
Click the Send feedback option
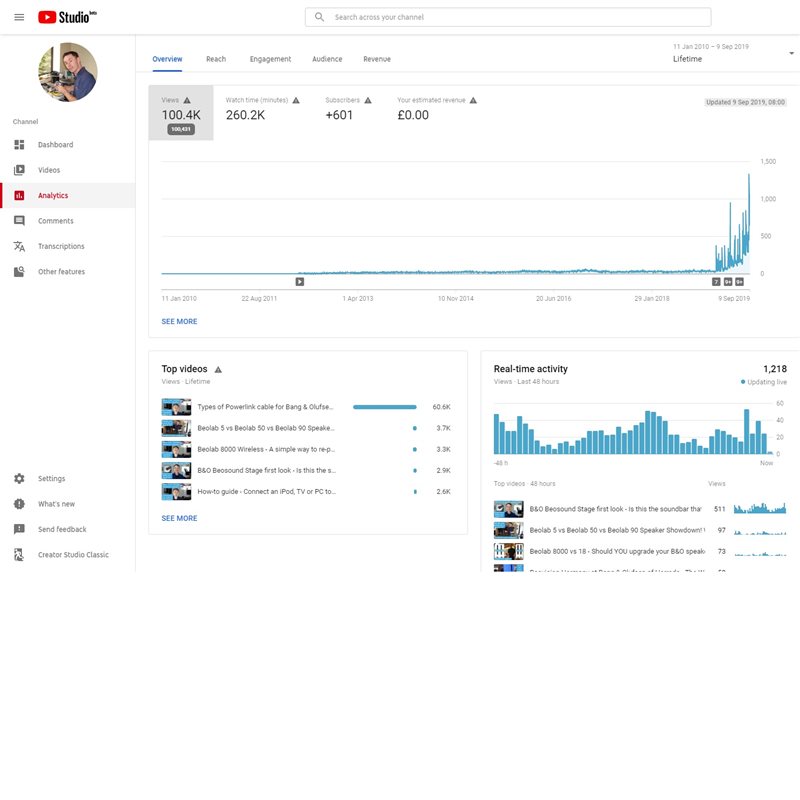[x=62, y=530]
